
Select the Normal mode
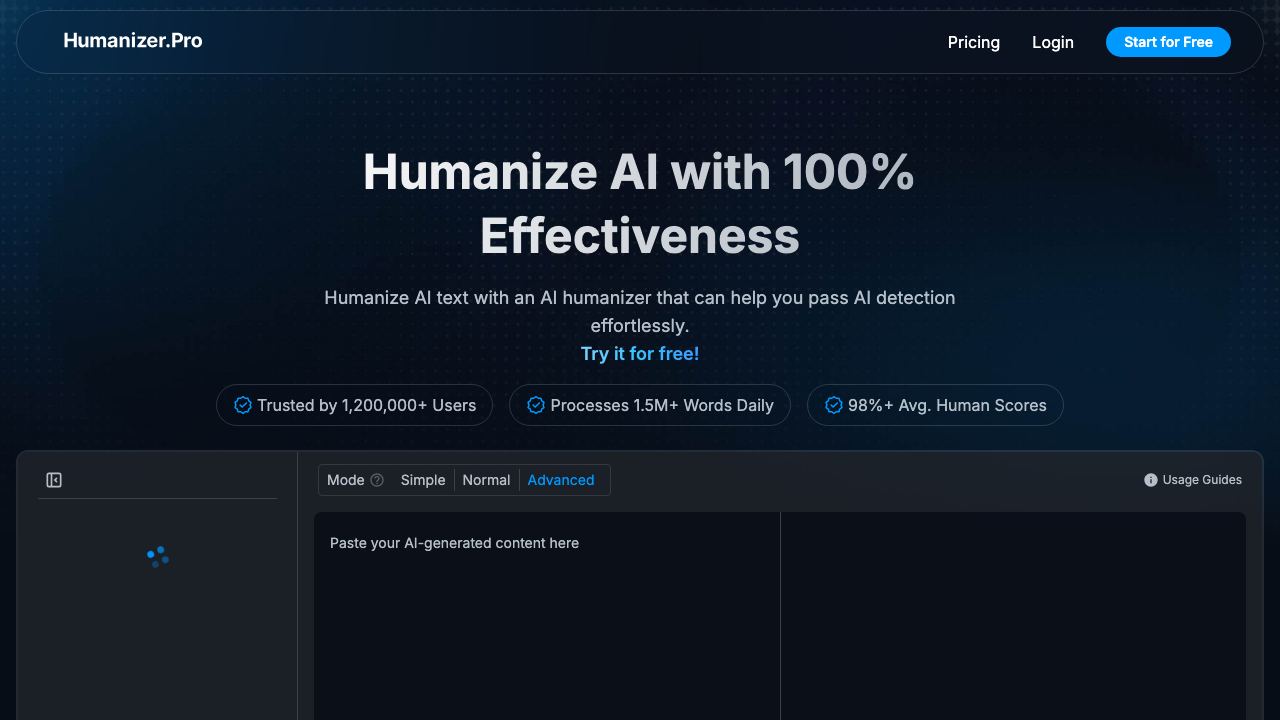click(x=486, y=480)
